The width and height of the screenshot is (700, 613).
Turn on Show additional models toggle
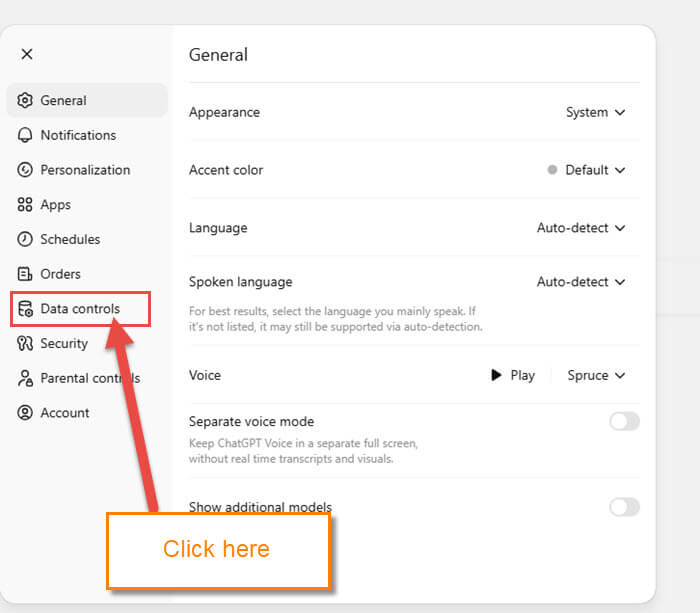(x=624, y=507)
